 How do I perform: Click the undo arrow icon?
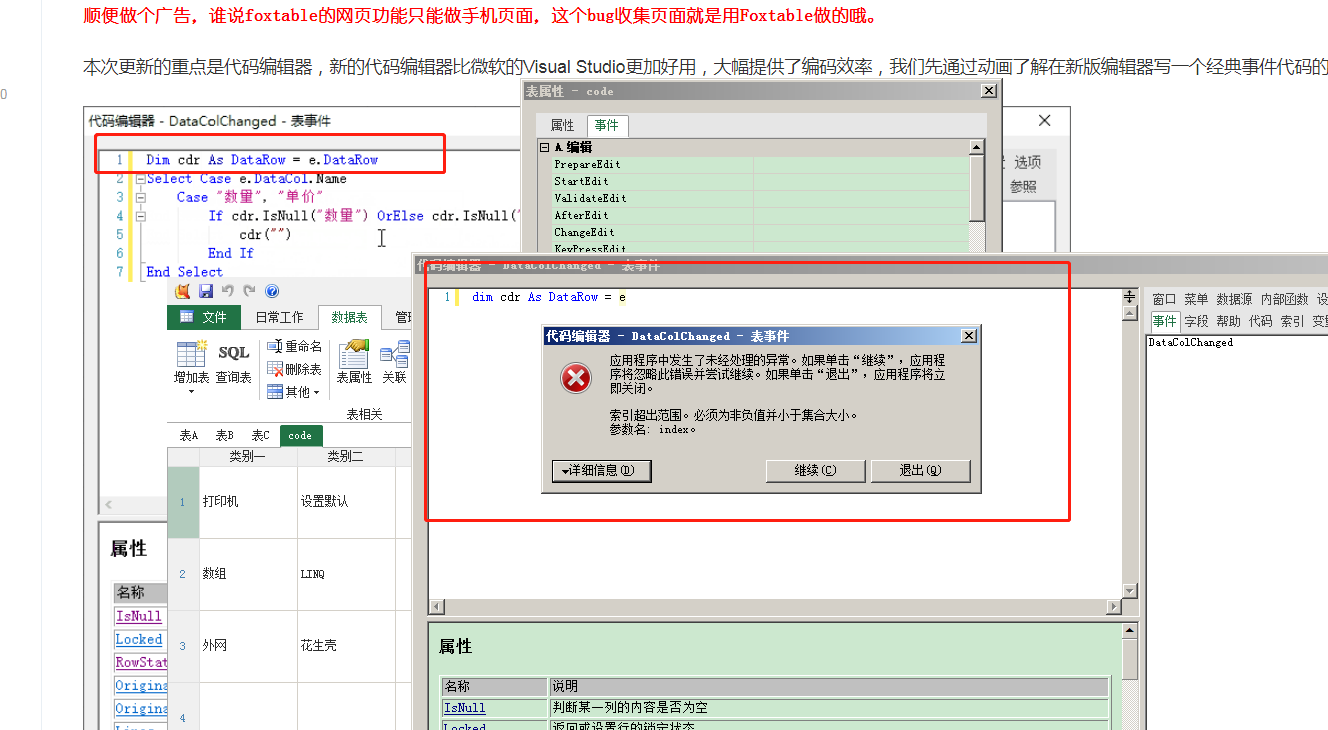228,291
